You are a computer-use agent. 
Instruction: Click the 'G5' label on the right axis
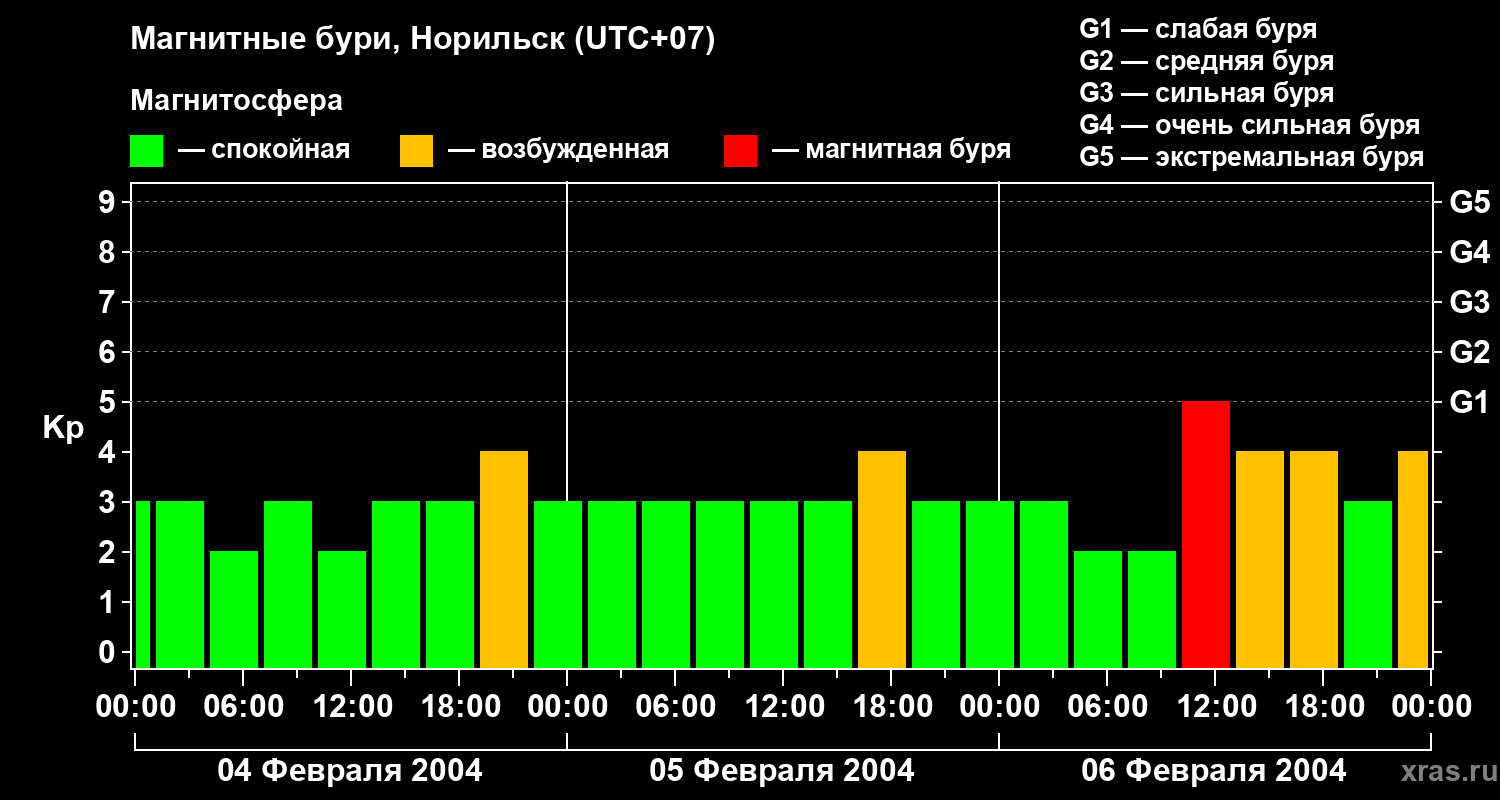(1469, 202)
